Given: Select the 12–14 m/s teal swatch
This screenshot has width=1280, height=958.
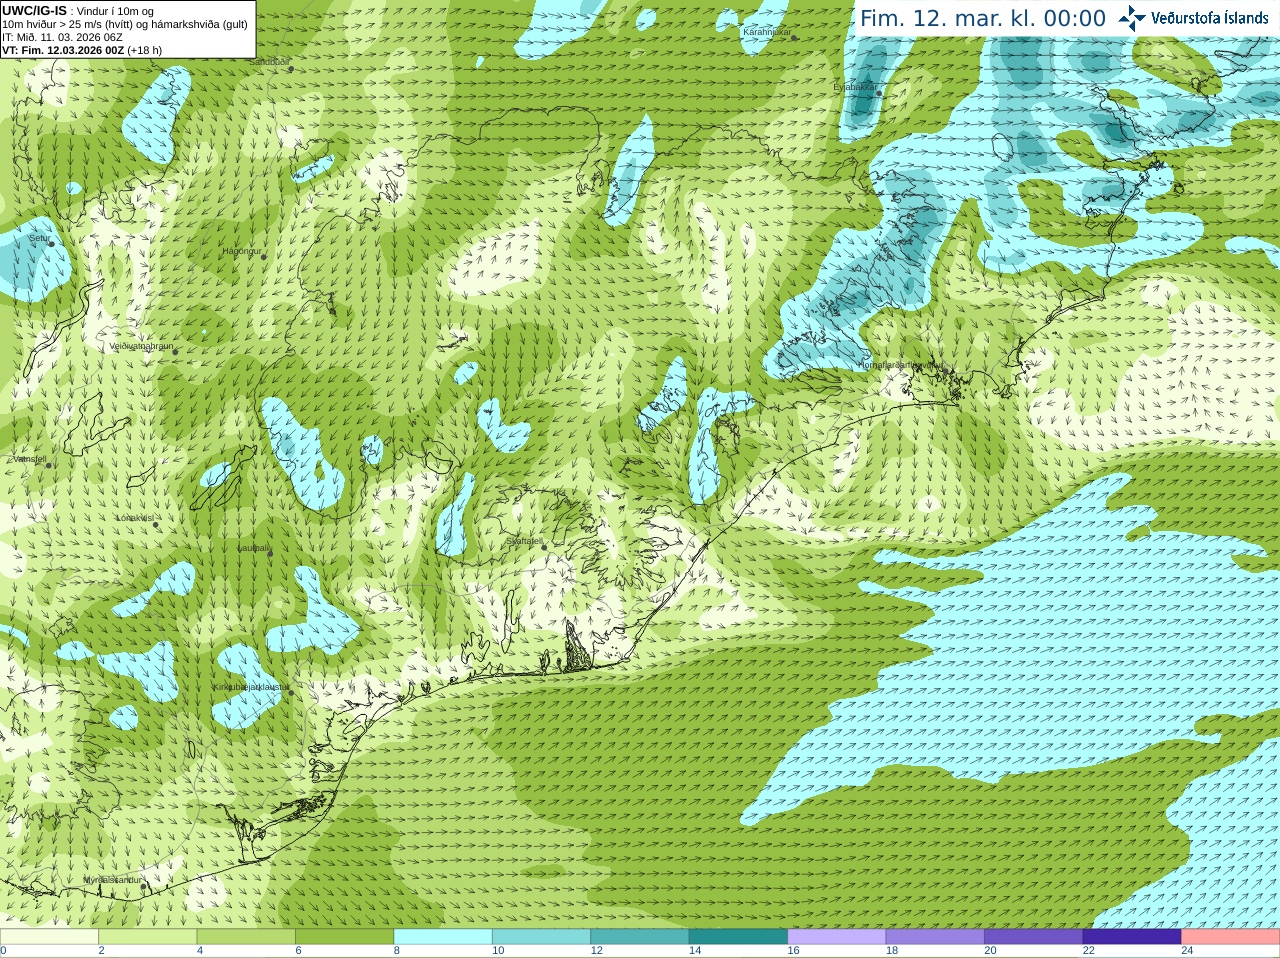Looking at the screenshot, I should [x=640, y=937].
